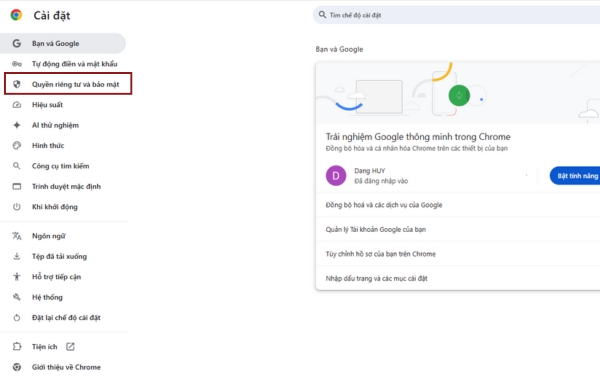Click the download icon for Tệp đã tải xuống
The height and width of the screenshot is (390, 600).
coord(16,256)
